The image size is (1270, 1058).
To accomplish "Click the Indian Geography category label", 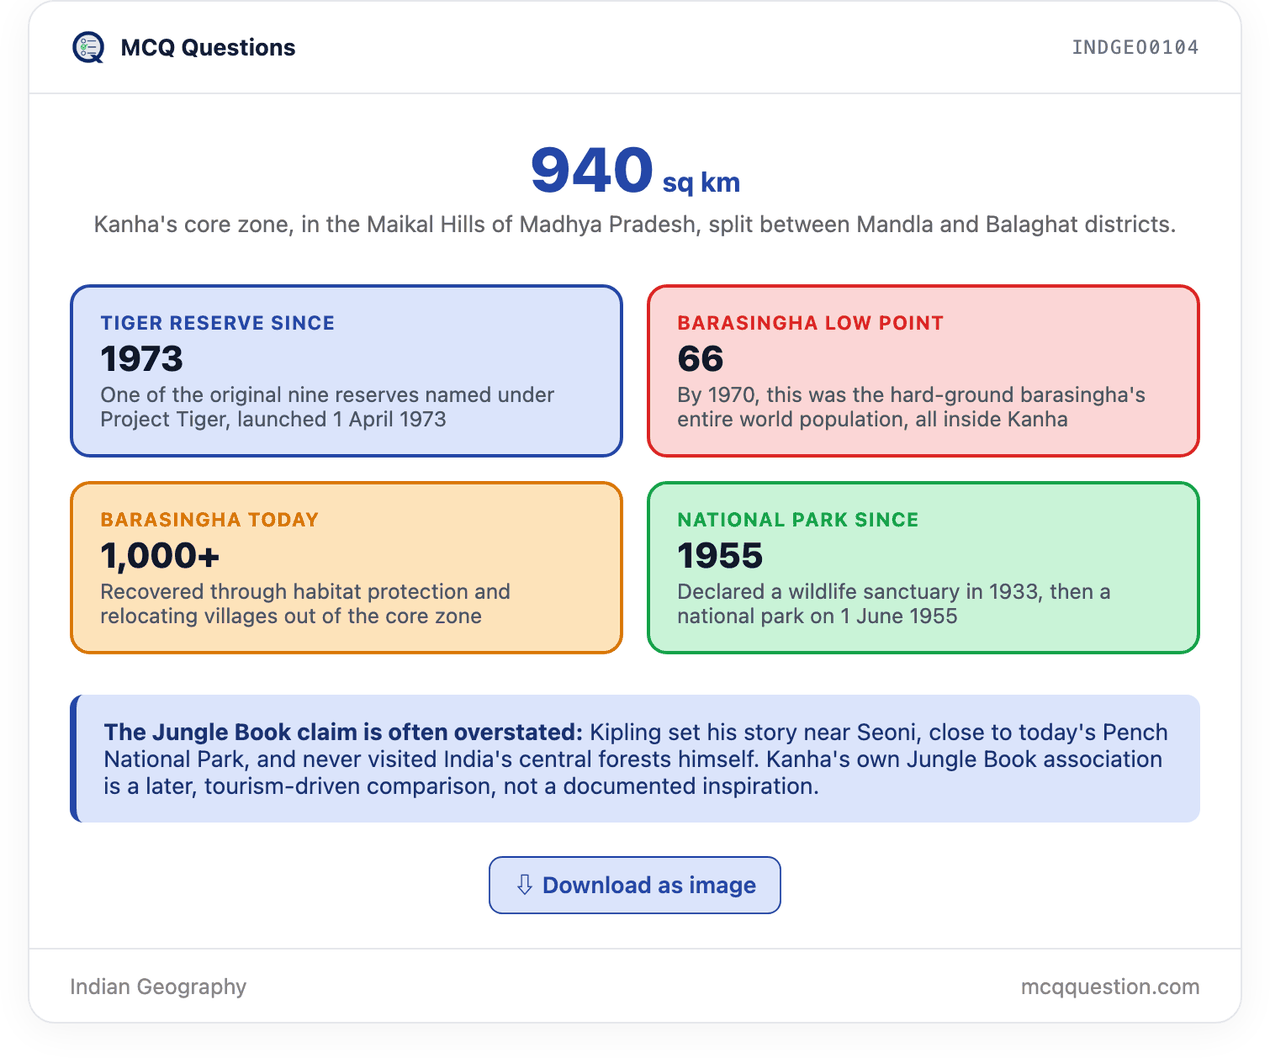I will tap(158, 987).
